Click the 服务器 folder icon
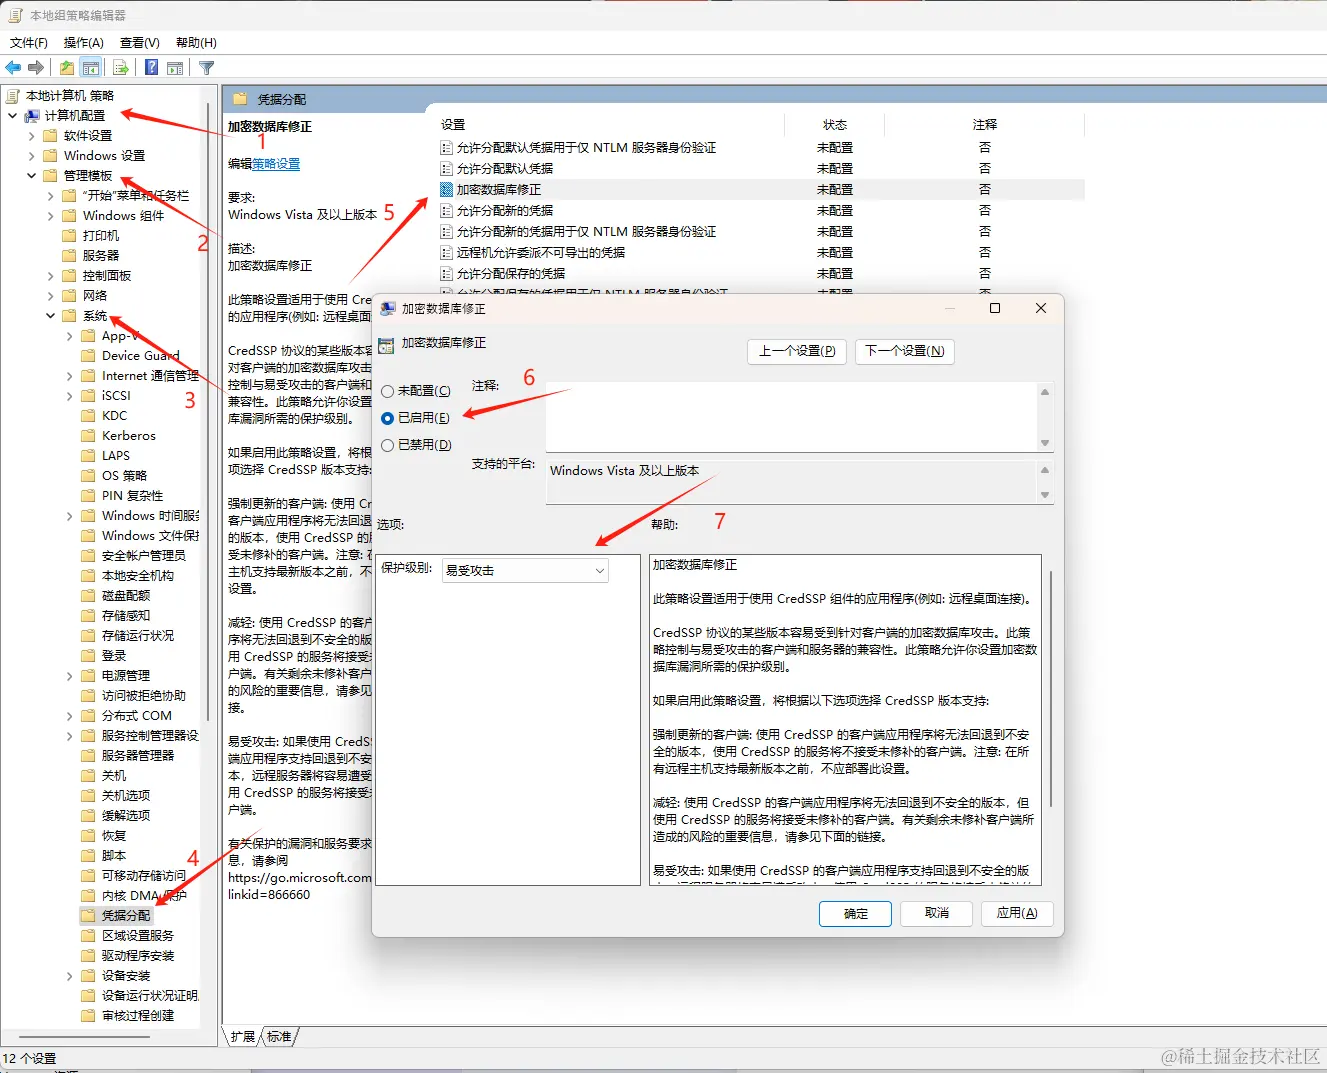 pos(70,255)
